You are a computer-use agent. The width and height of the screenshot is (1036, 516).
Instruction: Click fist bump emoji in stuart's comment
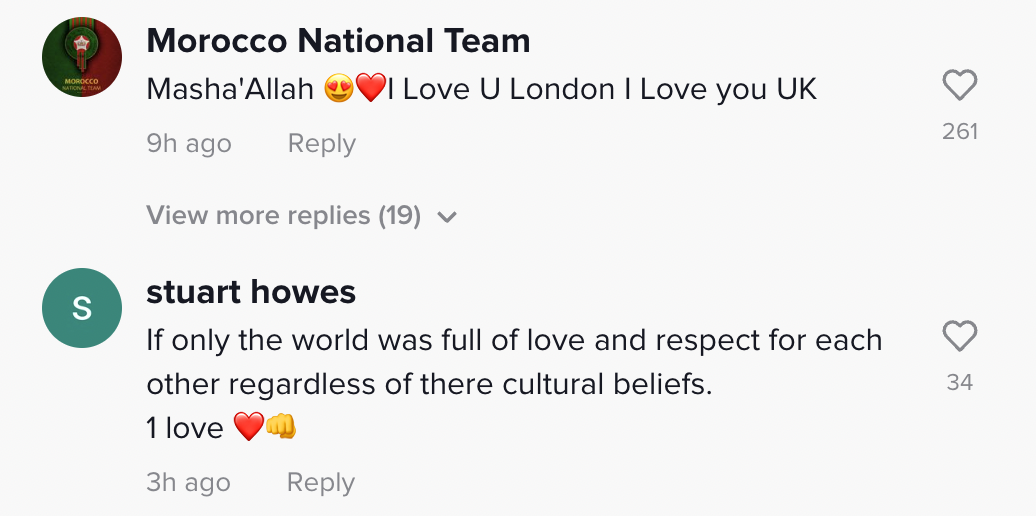point(281,428)
